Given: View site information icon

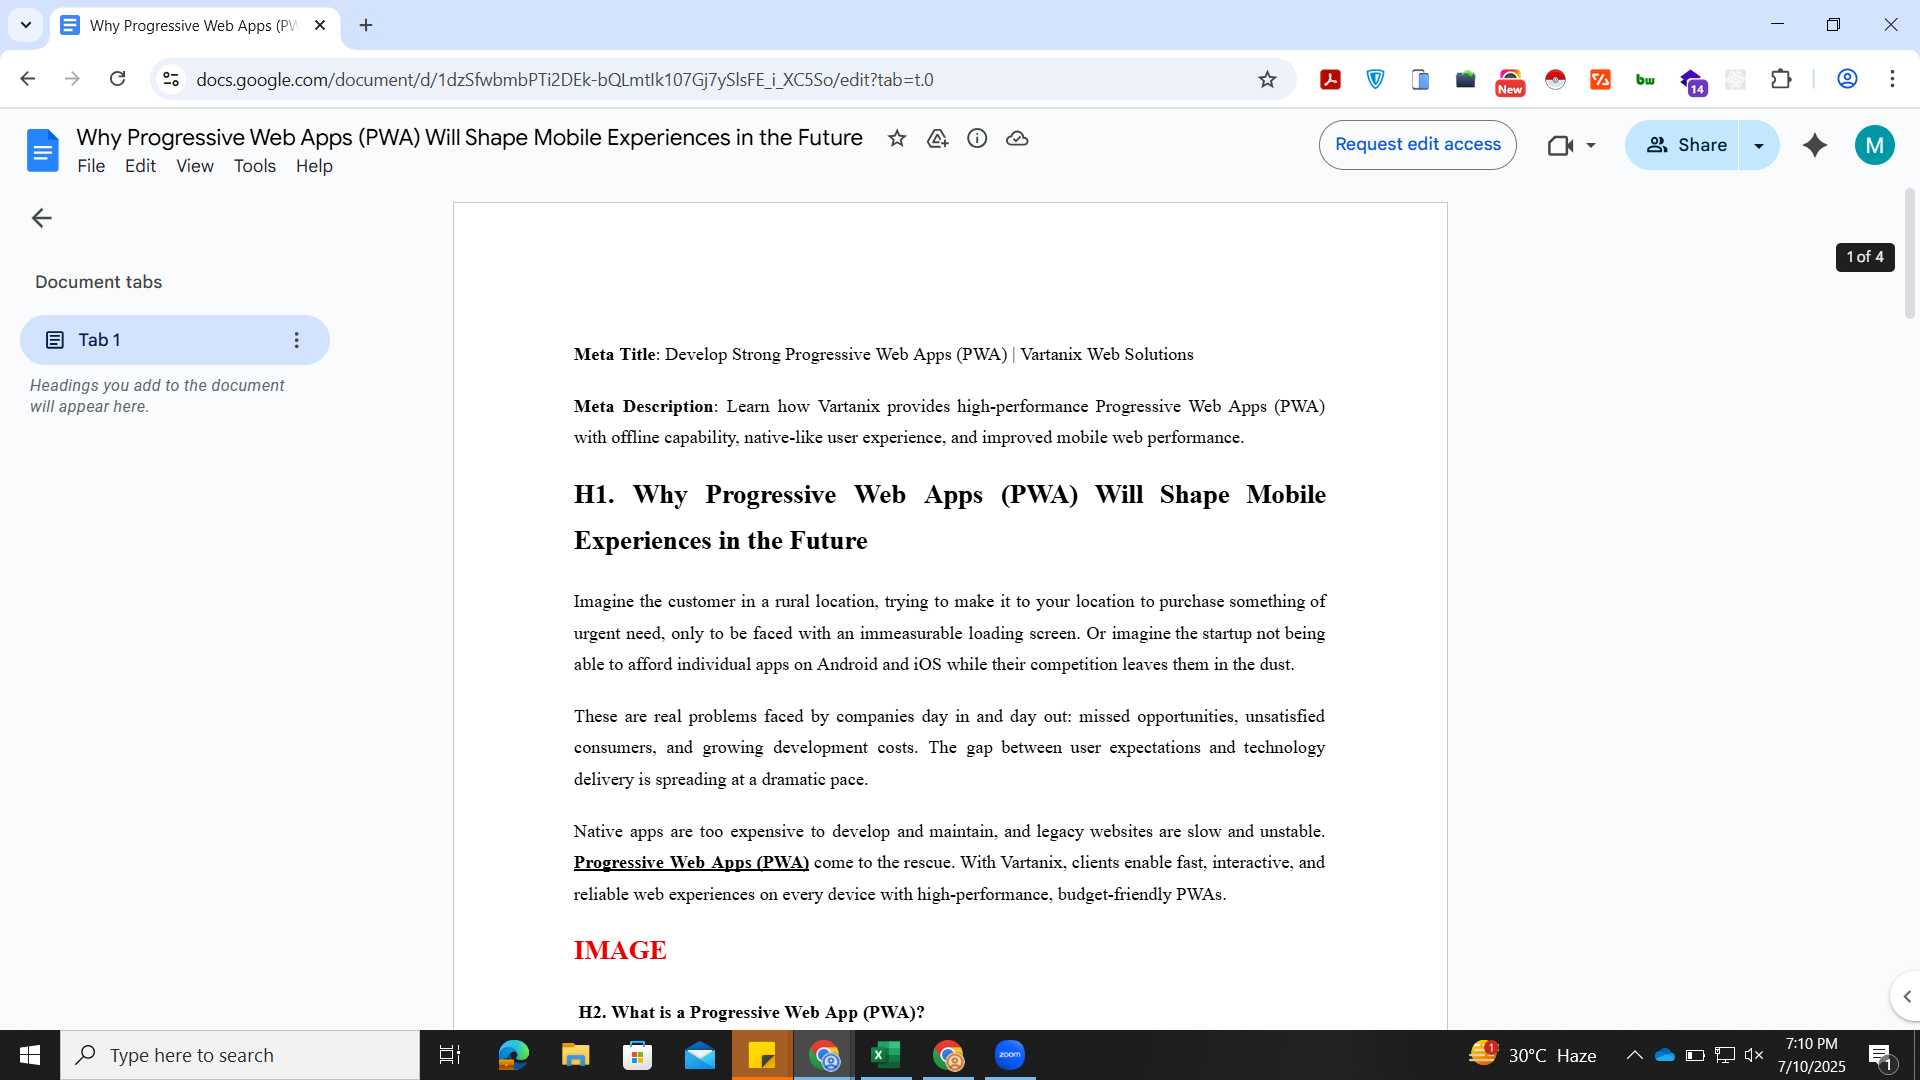Looking at the screenshot, I should point(171,79).
